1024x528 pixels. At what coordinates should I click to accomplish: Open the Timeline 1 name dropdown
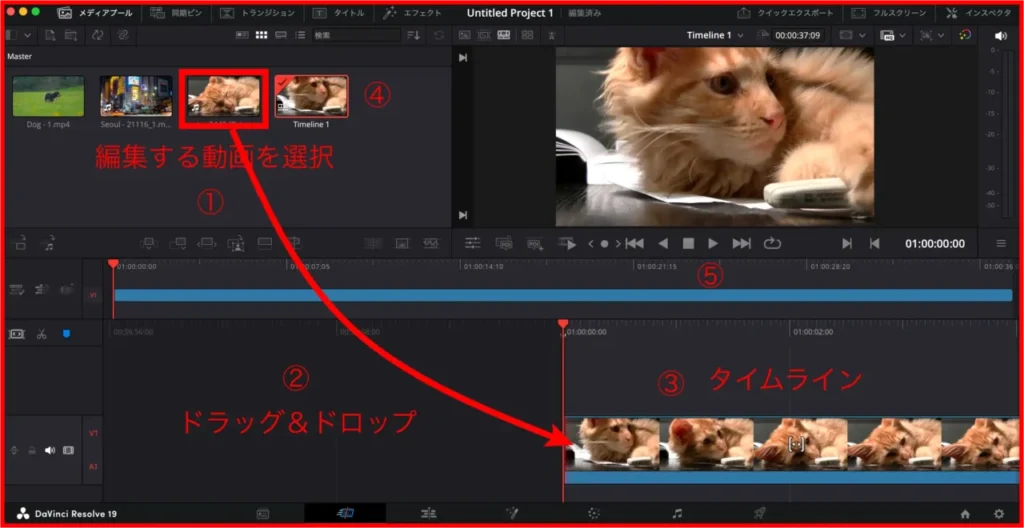click(x=714, y=35)
